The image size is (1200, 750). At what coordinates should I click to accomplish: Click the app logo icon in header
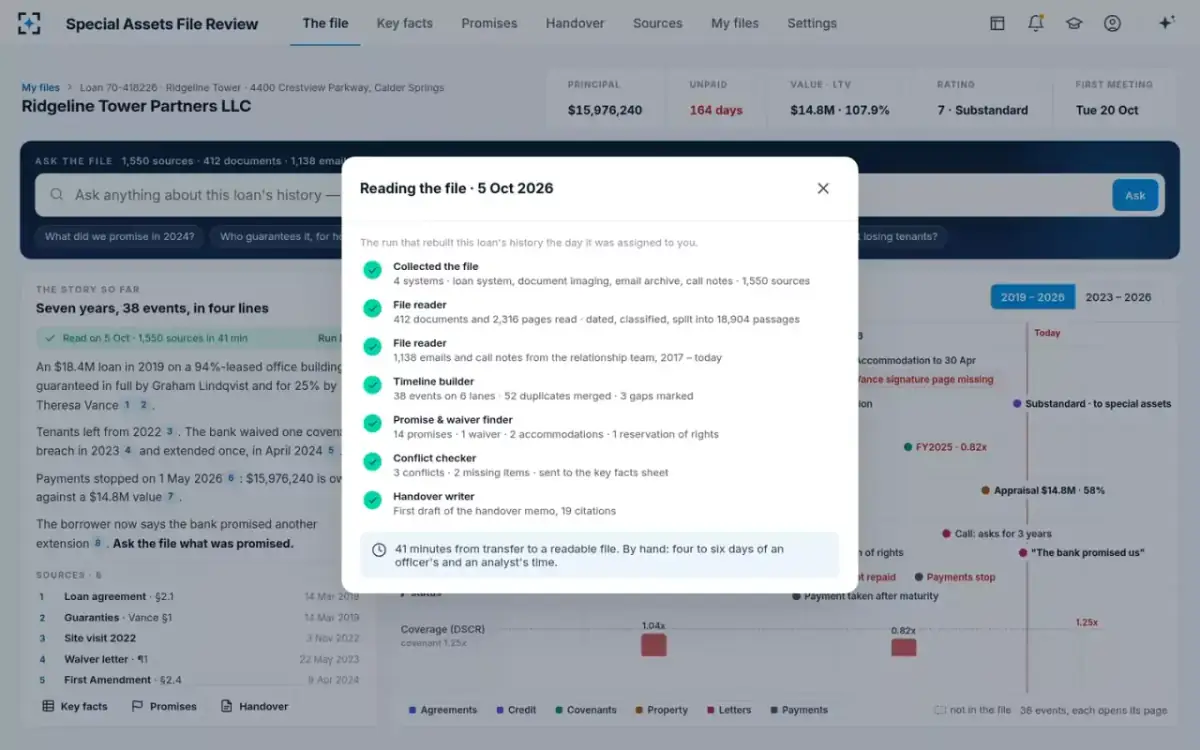click(x=29, y=23)
